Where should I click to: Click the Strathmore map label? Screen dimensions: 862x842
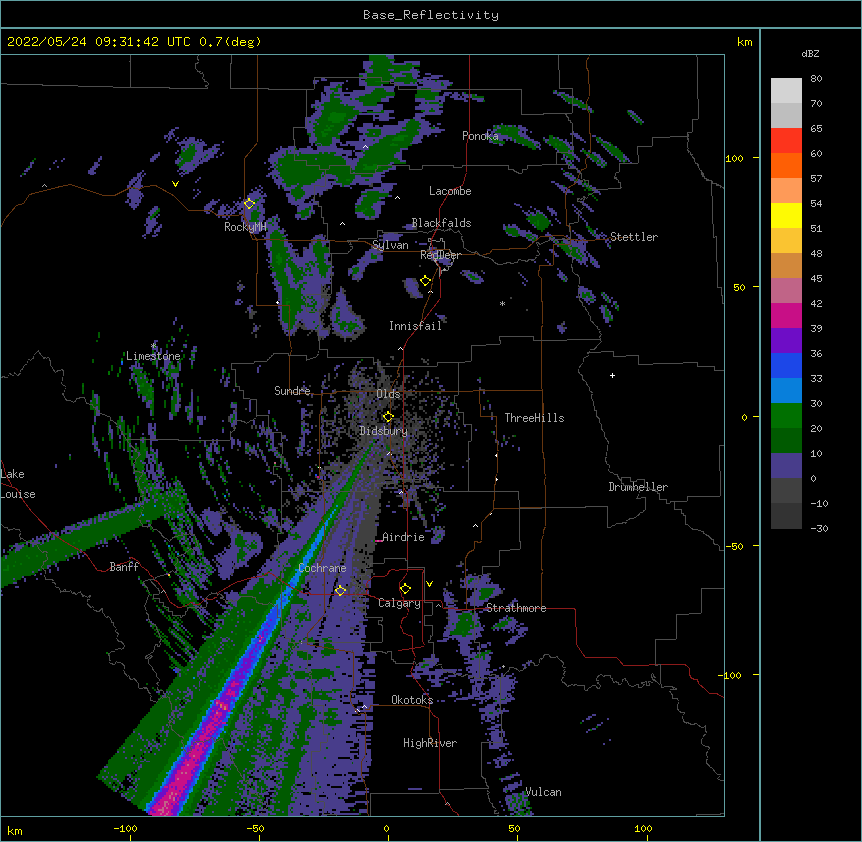[516, 608]
